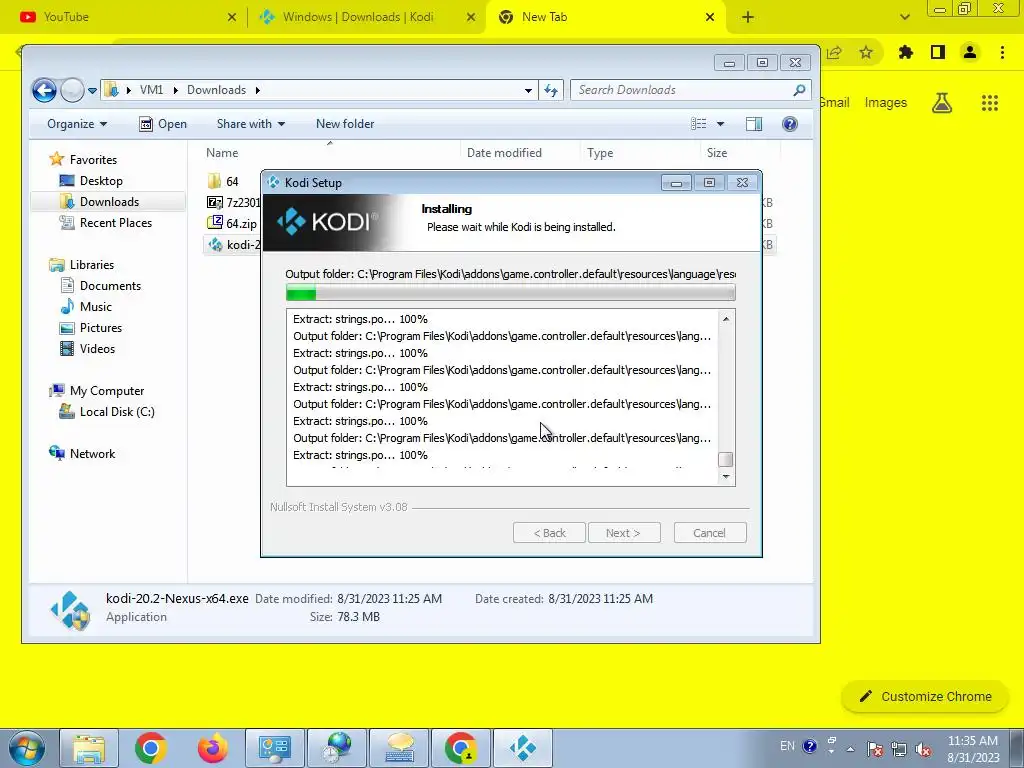Open recent locations dropdown beside Forward button

92,91
